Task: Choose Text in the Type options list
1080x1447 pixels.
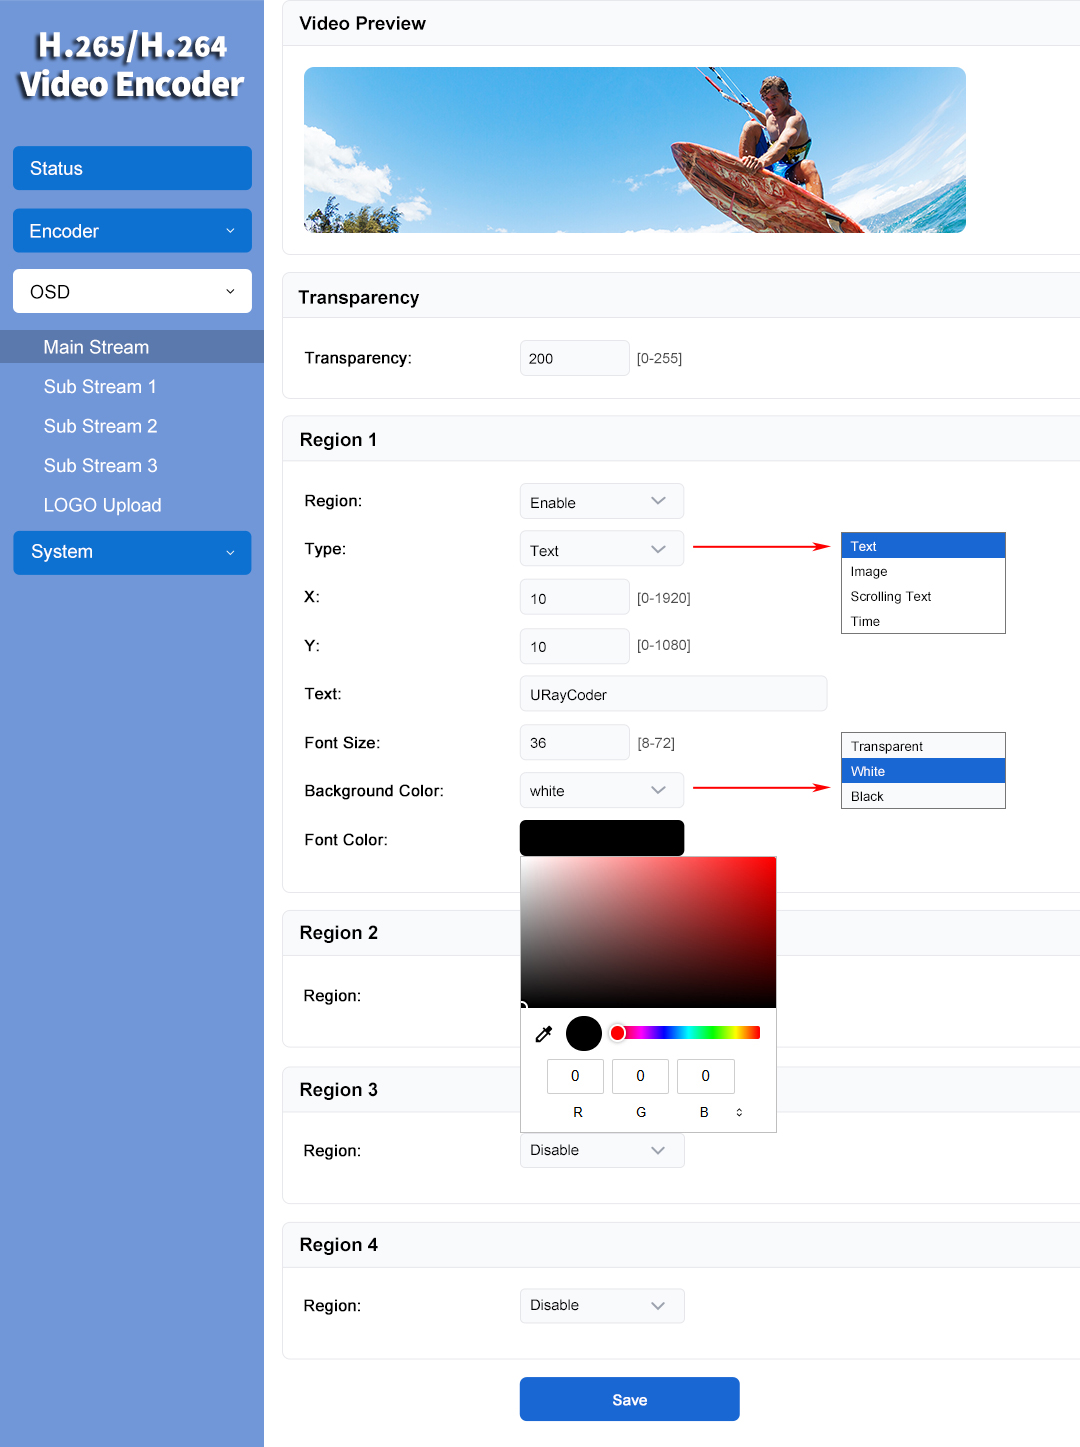Action: pos(923,546)
